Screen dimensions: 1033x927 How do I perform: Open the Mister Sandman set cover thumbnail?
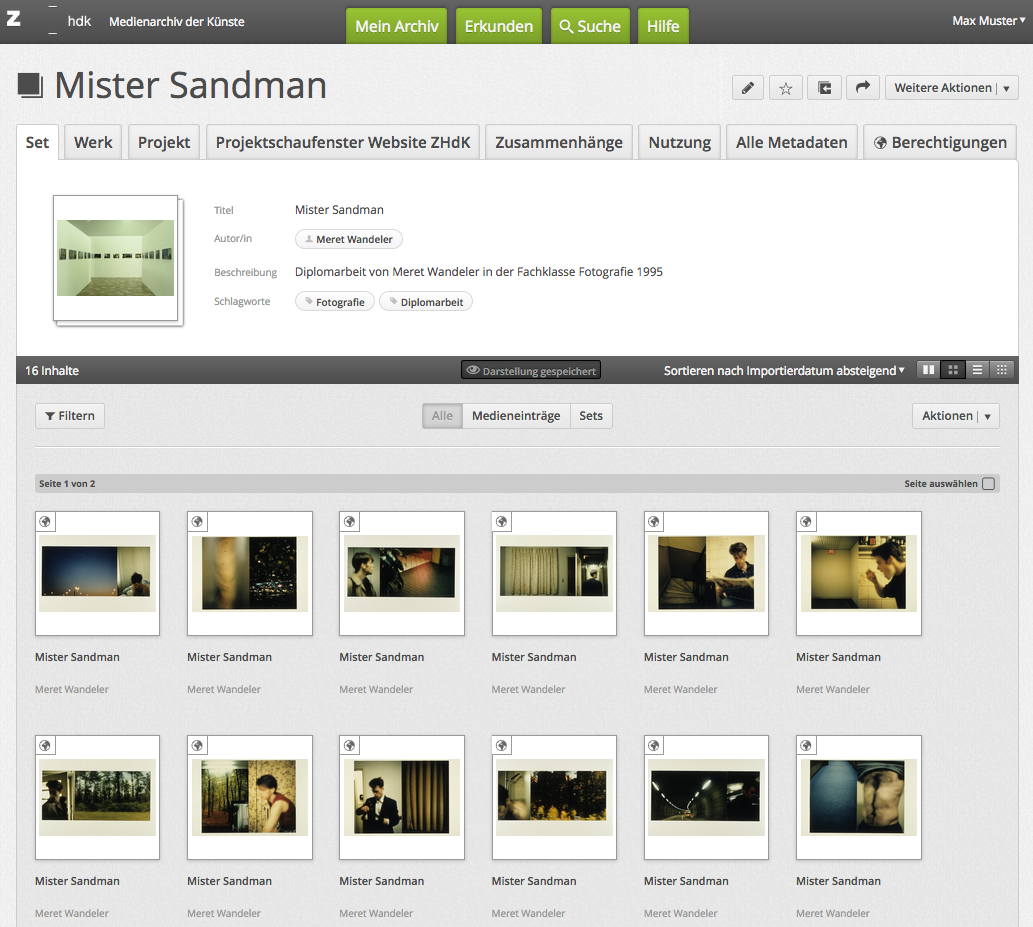click(x=116, y=258)
